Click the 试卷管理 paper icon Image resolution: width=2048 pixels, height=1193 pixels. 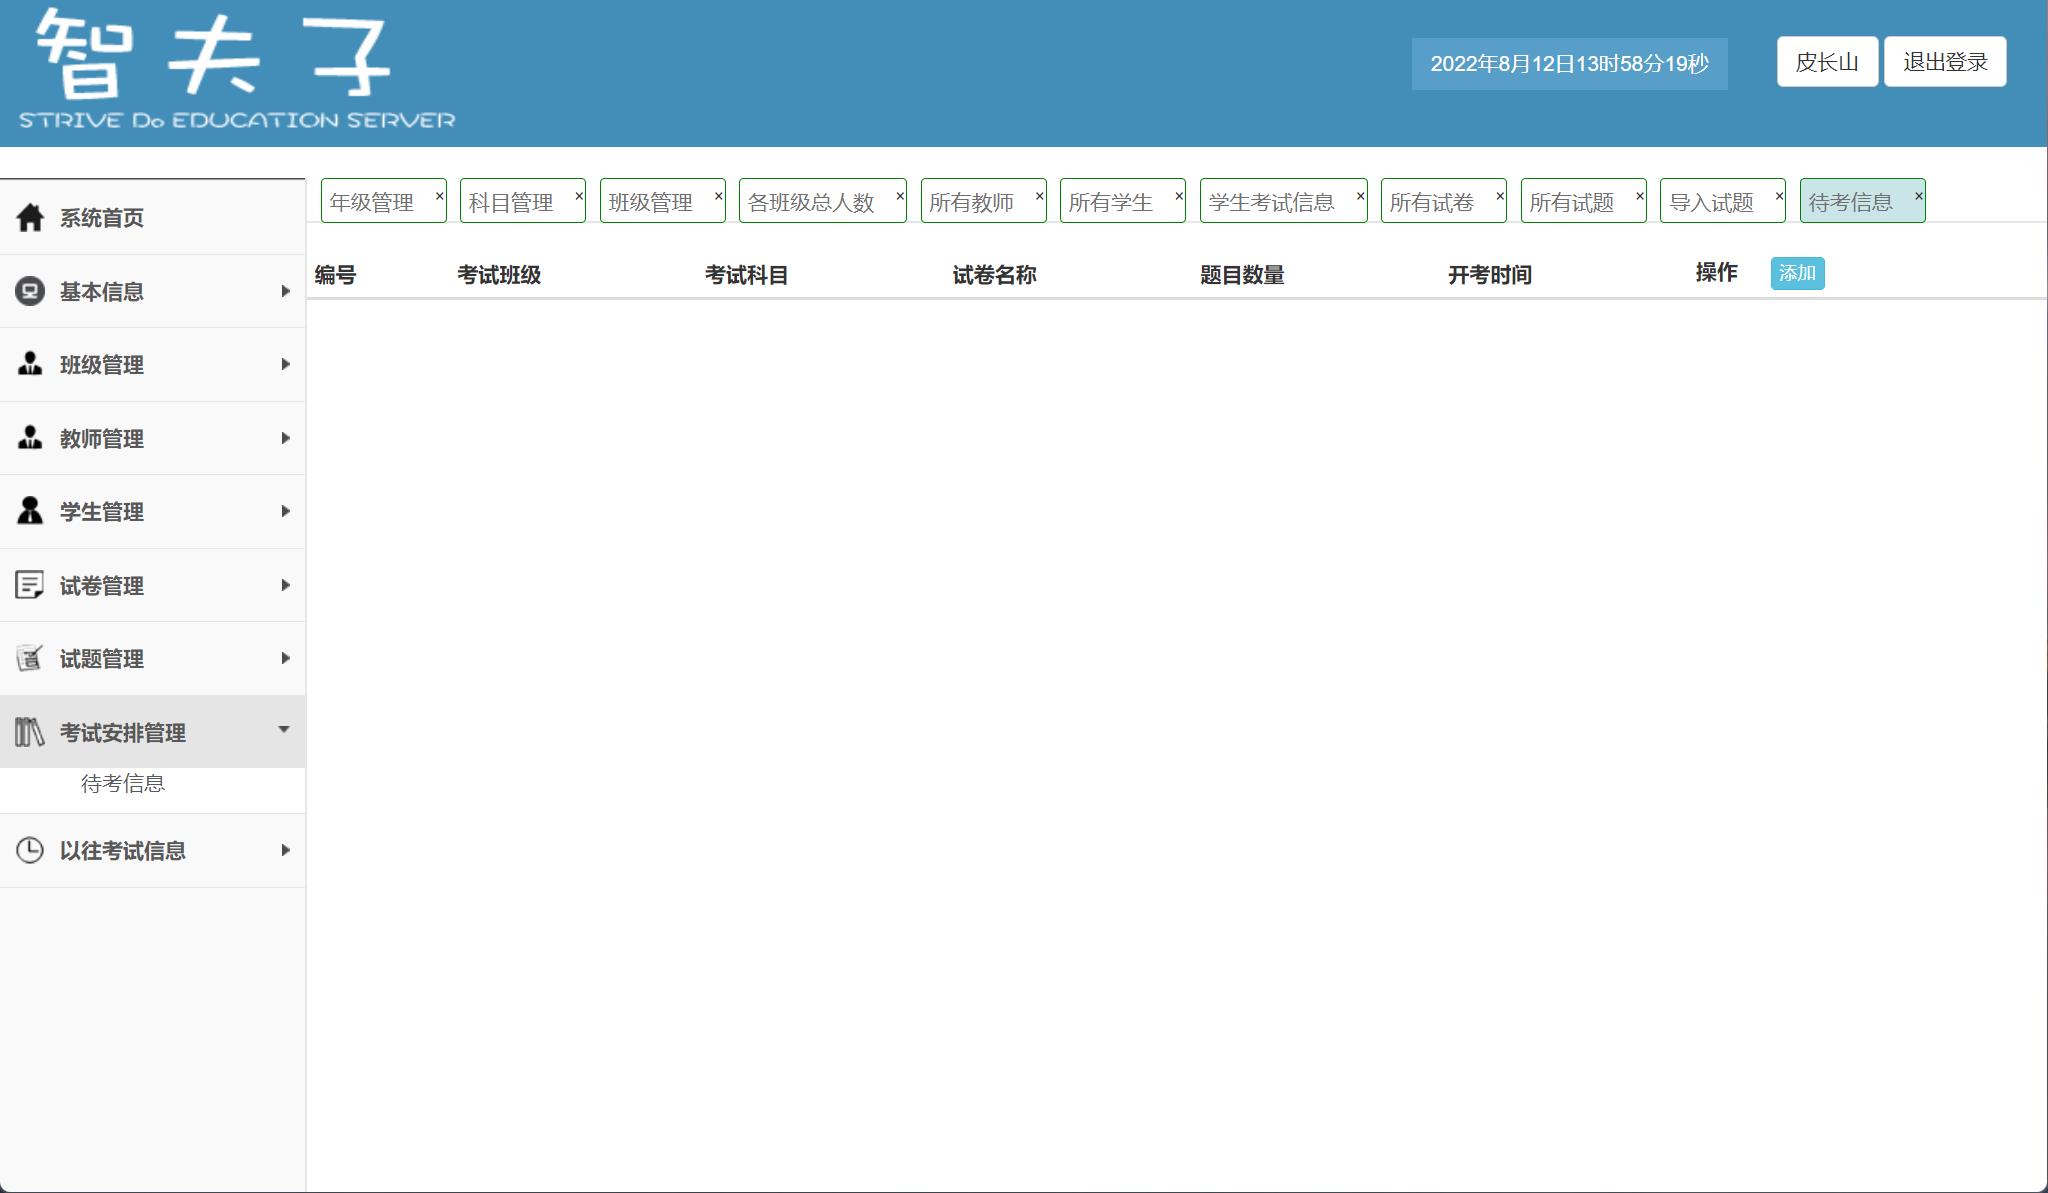(x=30, y=585)
